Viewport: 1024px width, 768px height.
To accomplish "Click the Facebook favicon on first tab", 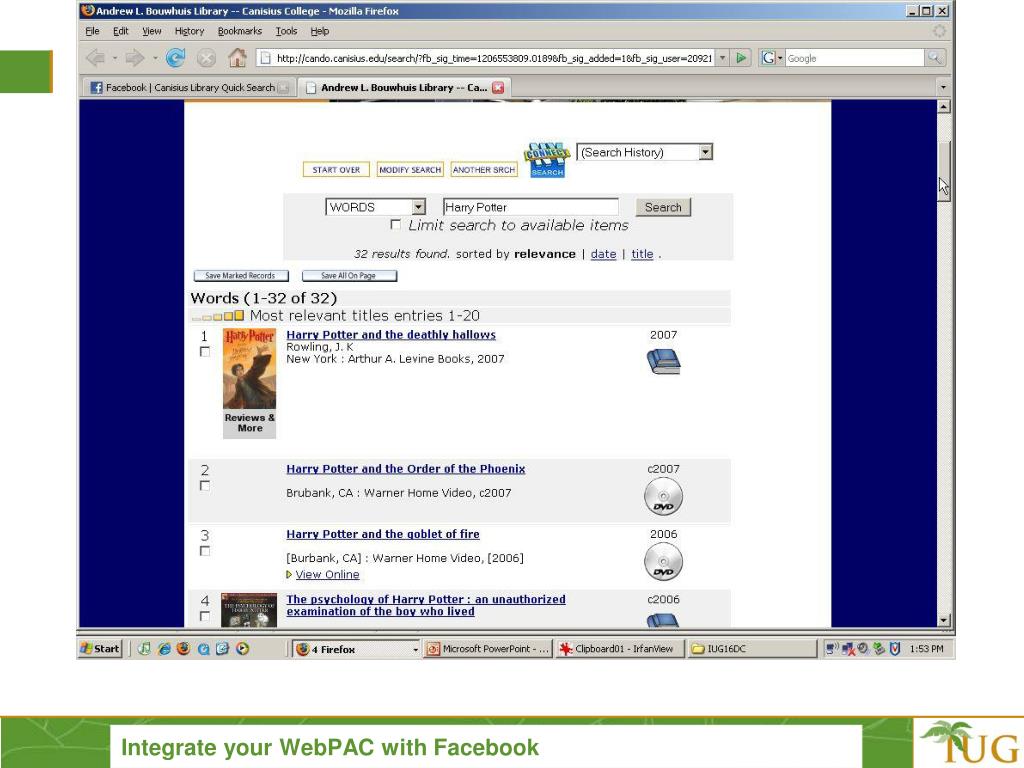I will click(x=96, y=88).
